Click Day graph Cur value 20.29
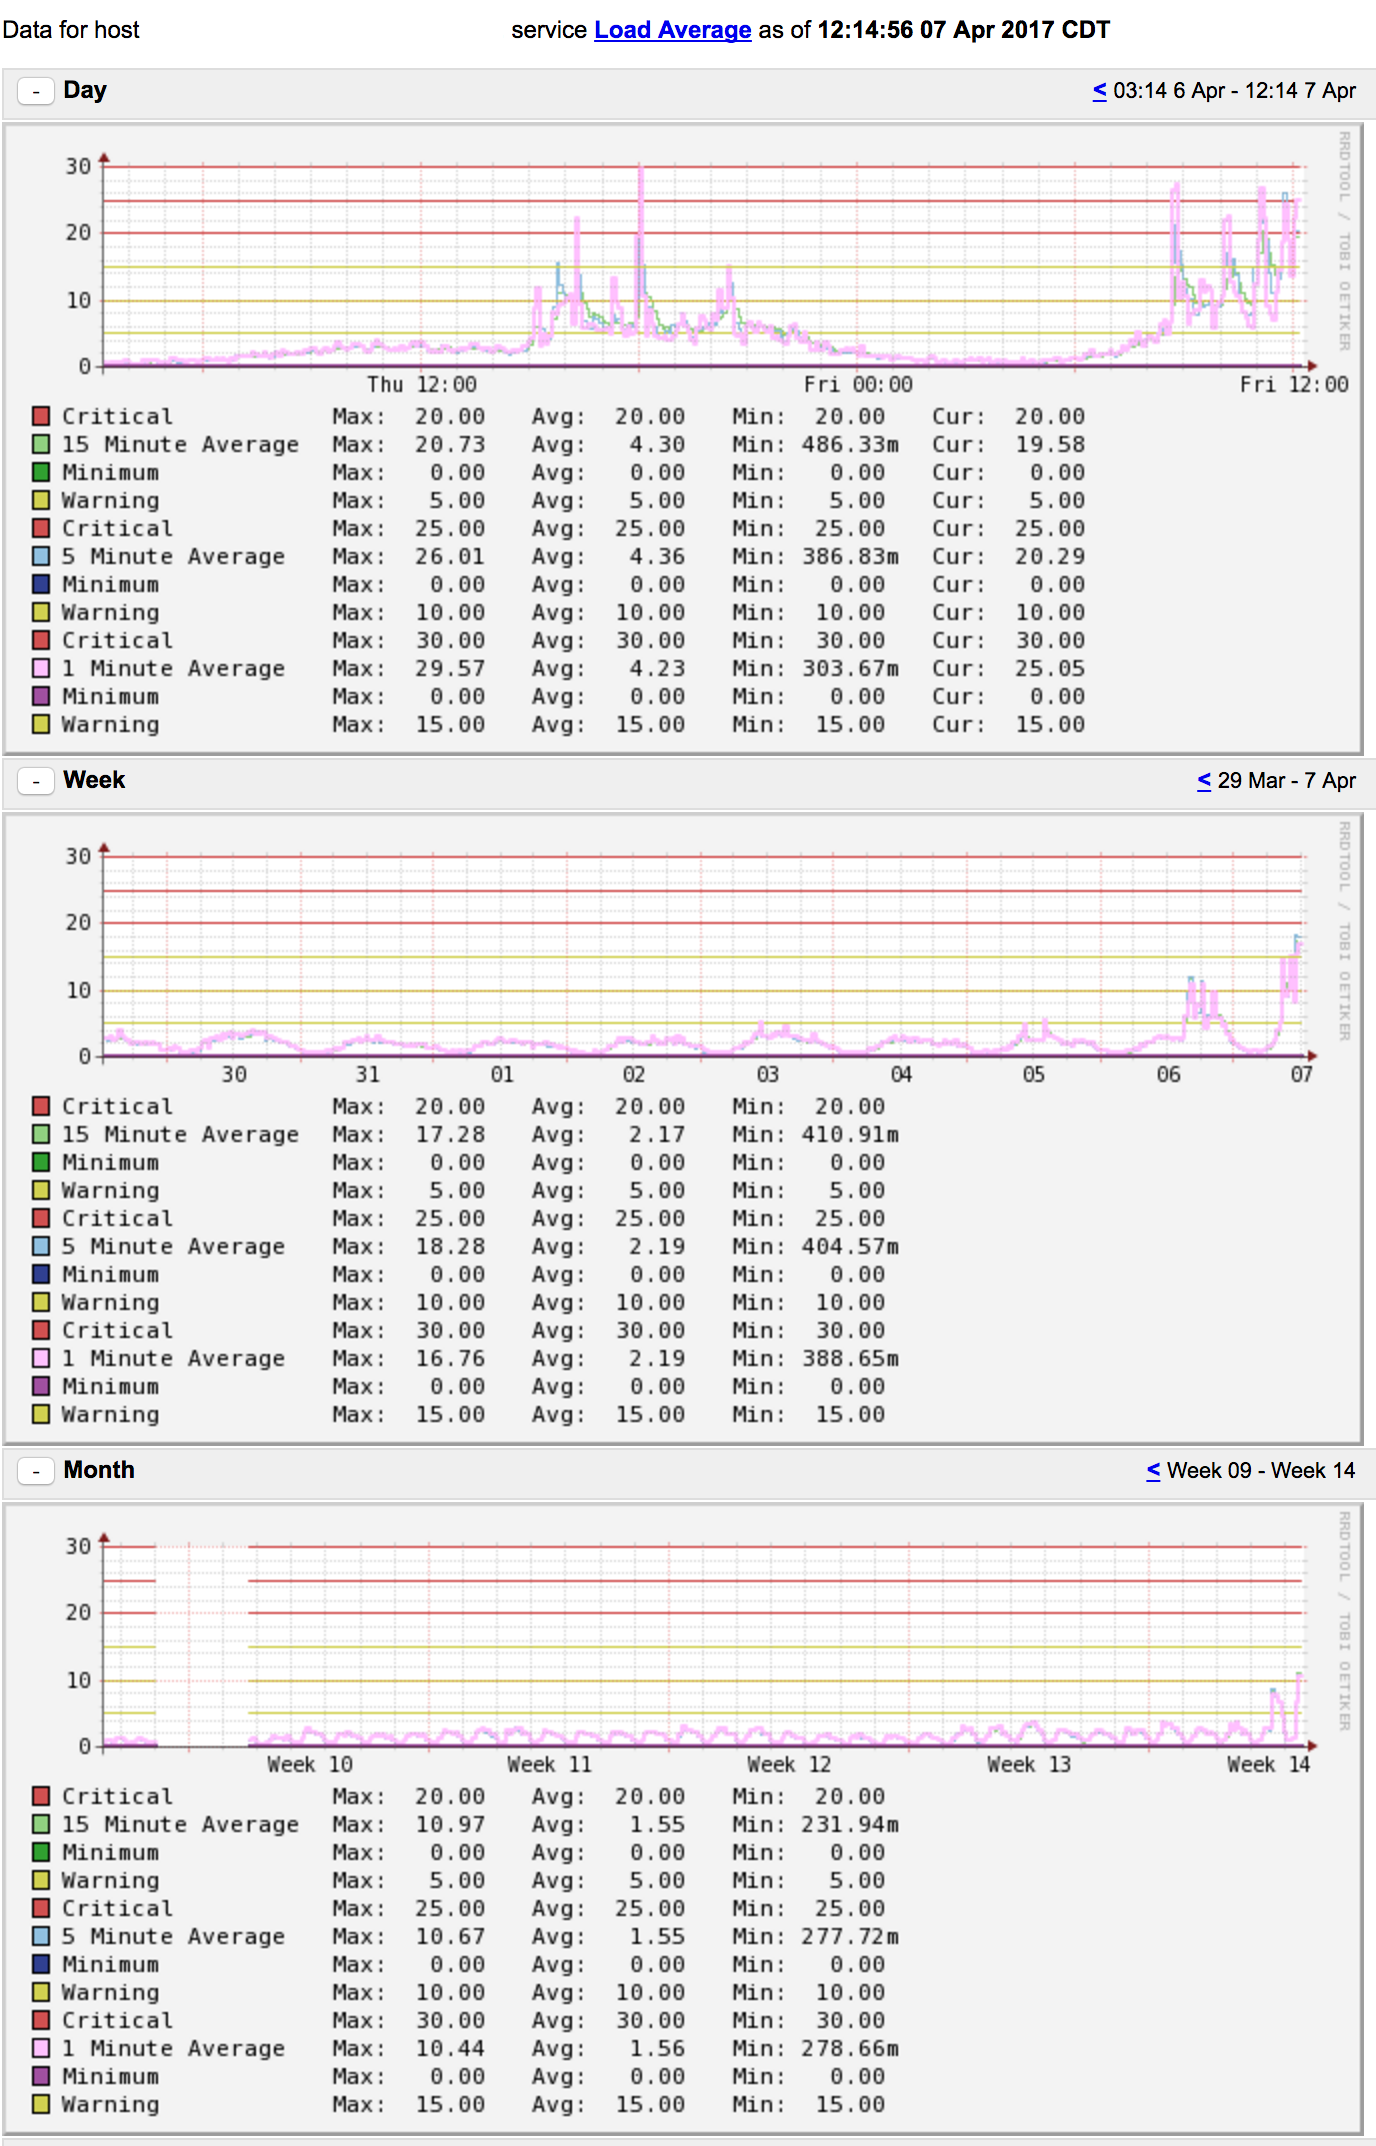This screenshot has width=1376, height=2146. coord(1050,556)
